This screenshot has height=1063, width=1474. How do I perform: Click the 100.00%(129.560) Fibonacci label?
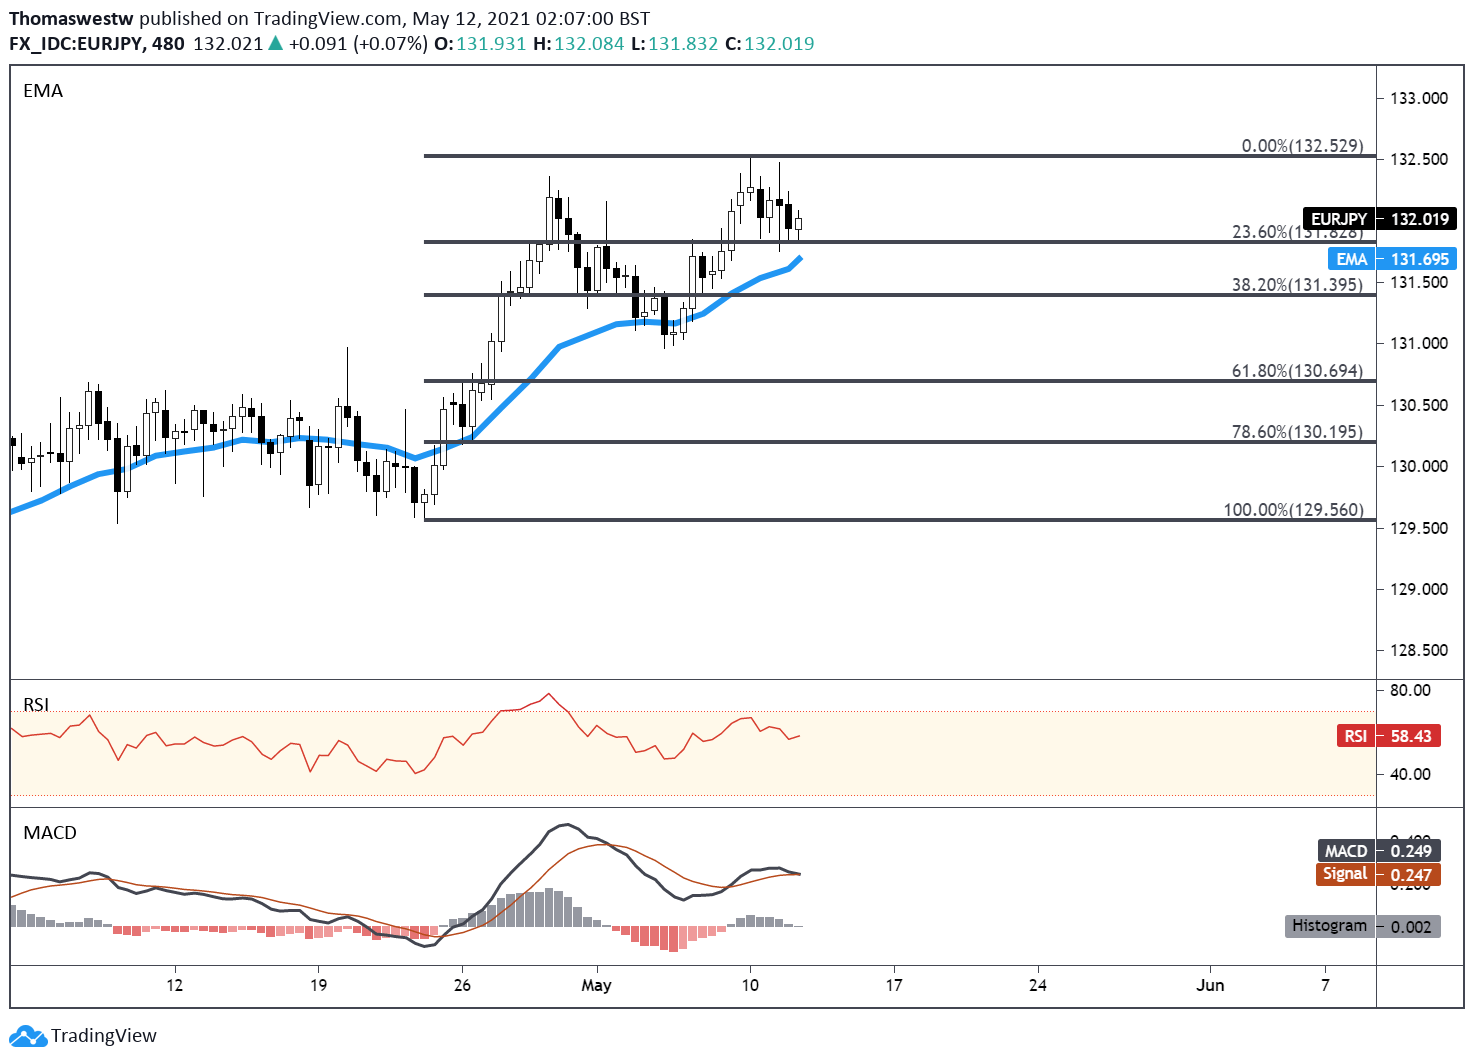point(1293,510)
